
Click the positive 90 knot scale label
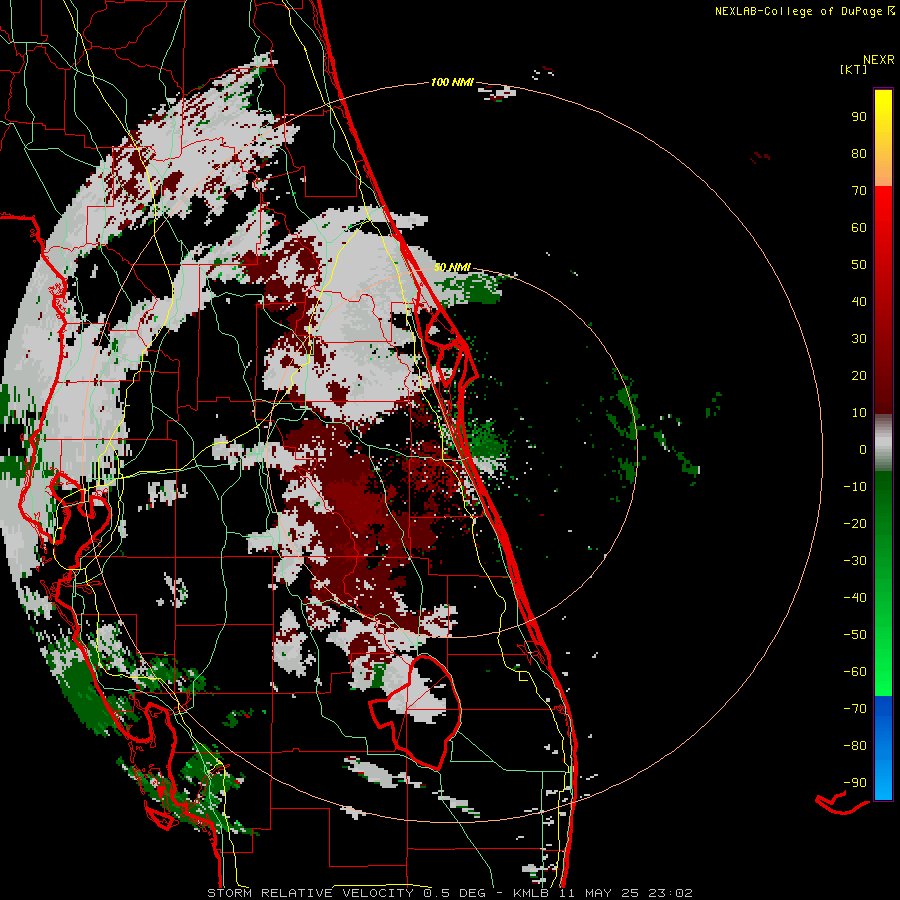click(859, 117)
